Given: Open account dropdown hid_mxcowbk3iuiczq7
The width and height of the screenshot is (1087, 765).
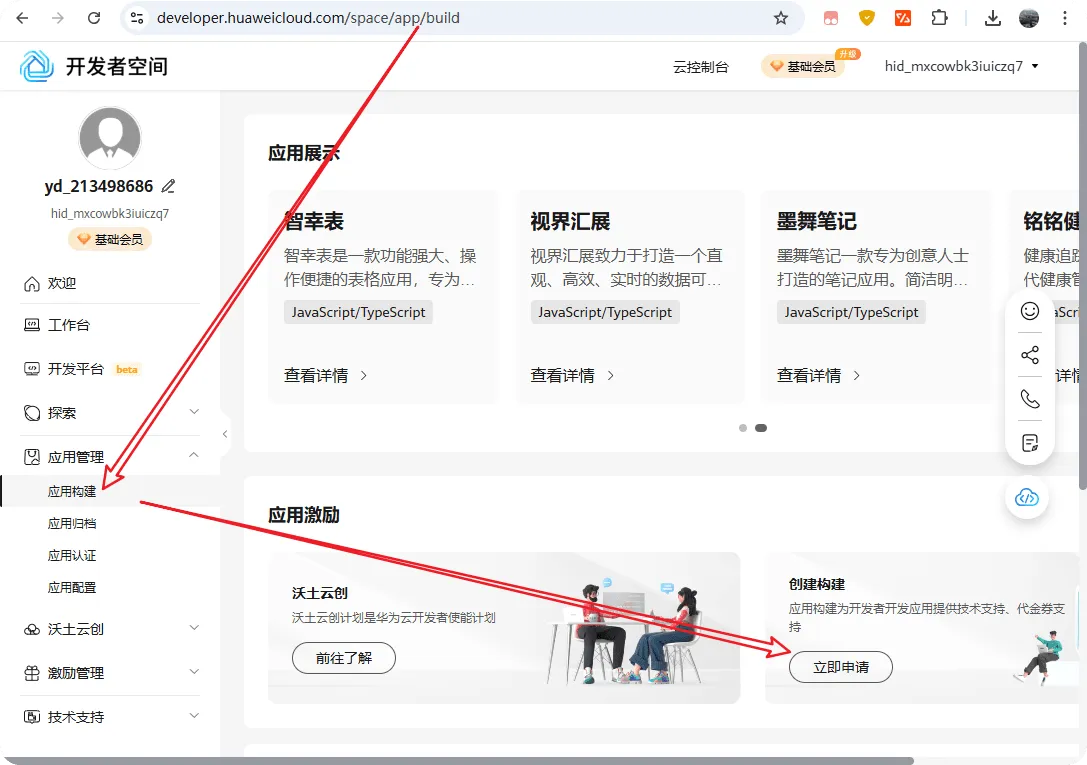Looking at the screenshot, I should (962, 67).
